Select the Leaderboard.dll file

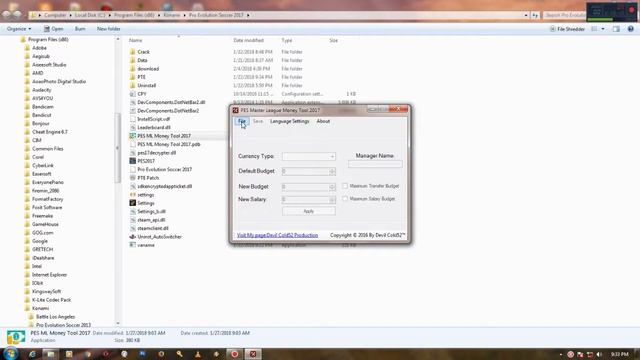coord(154,127)
